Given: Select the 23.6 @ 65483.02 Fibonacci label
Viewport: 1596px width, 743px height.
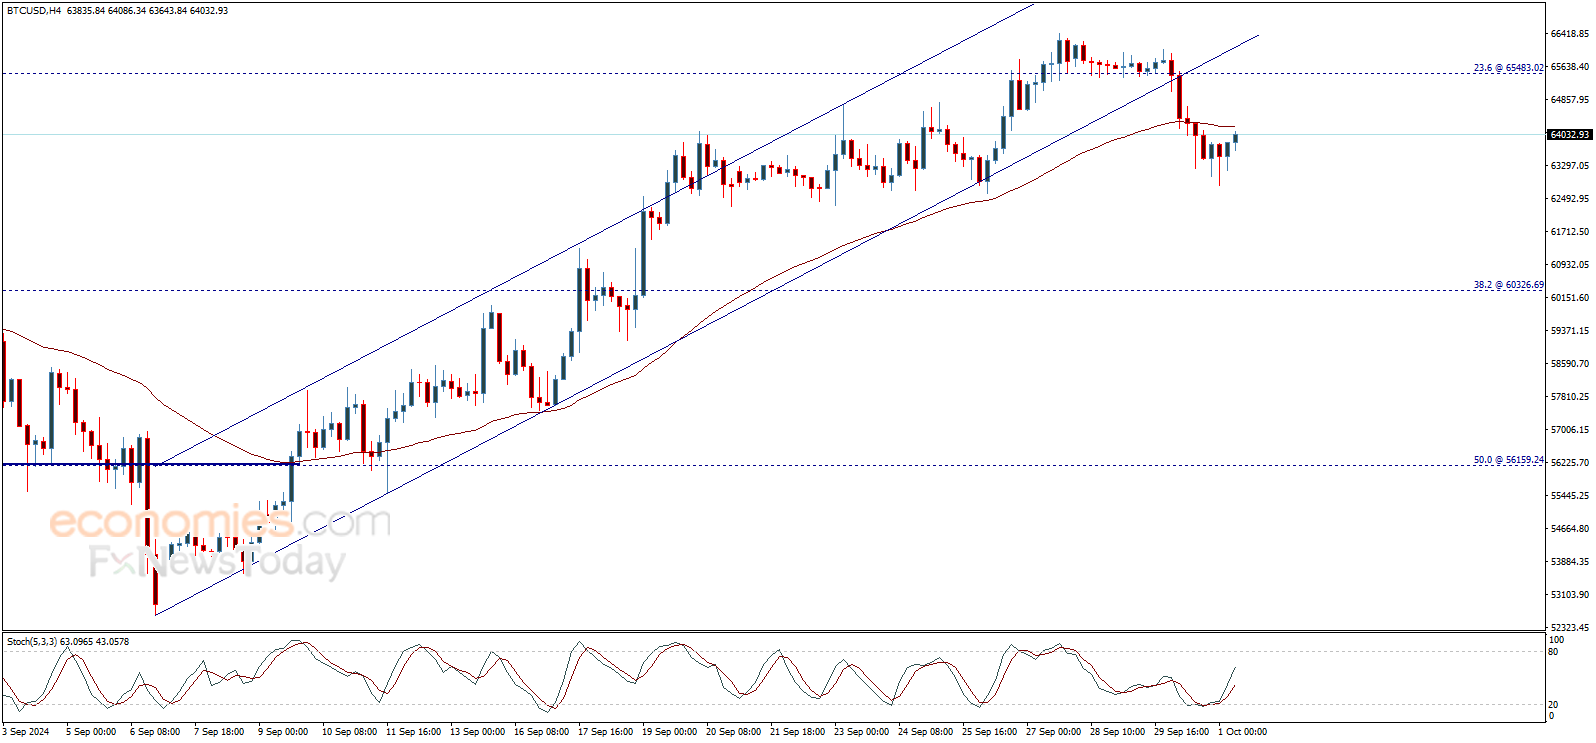Looking at the screenshot, I should click(1508, 68).
